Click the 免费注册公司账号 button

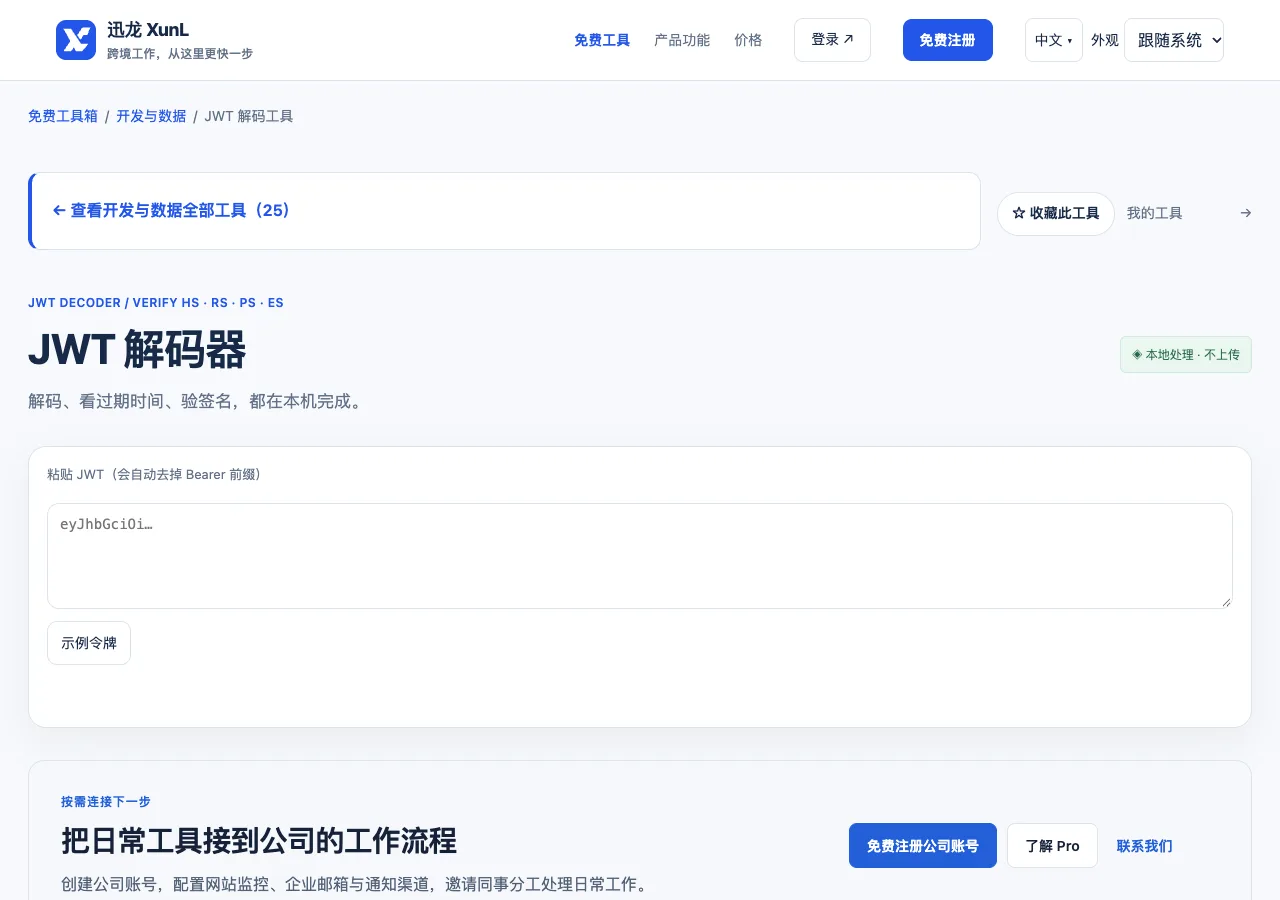[x=923, y=846]
